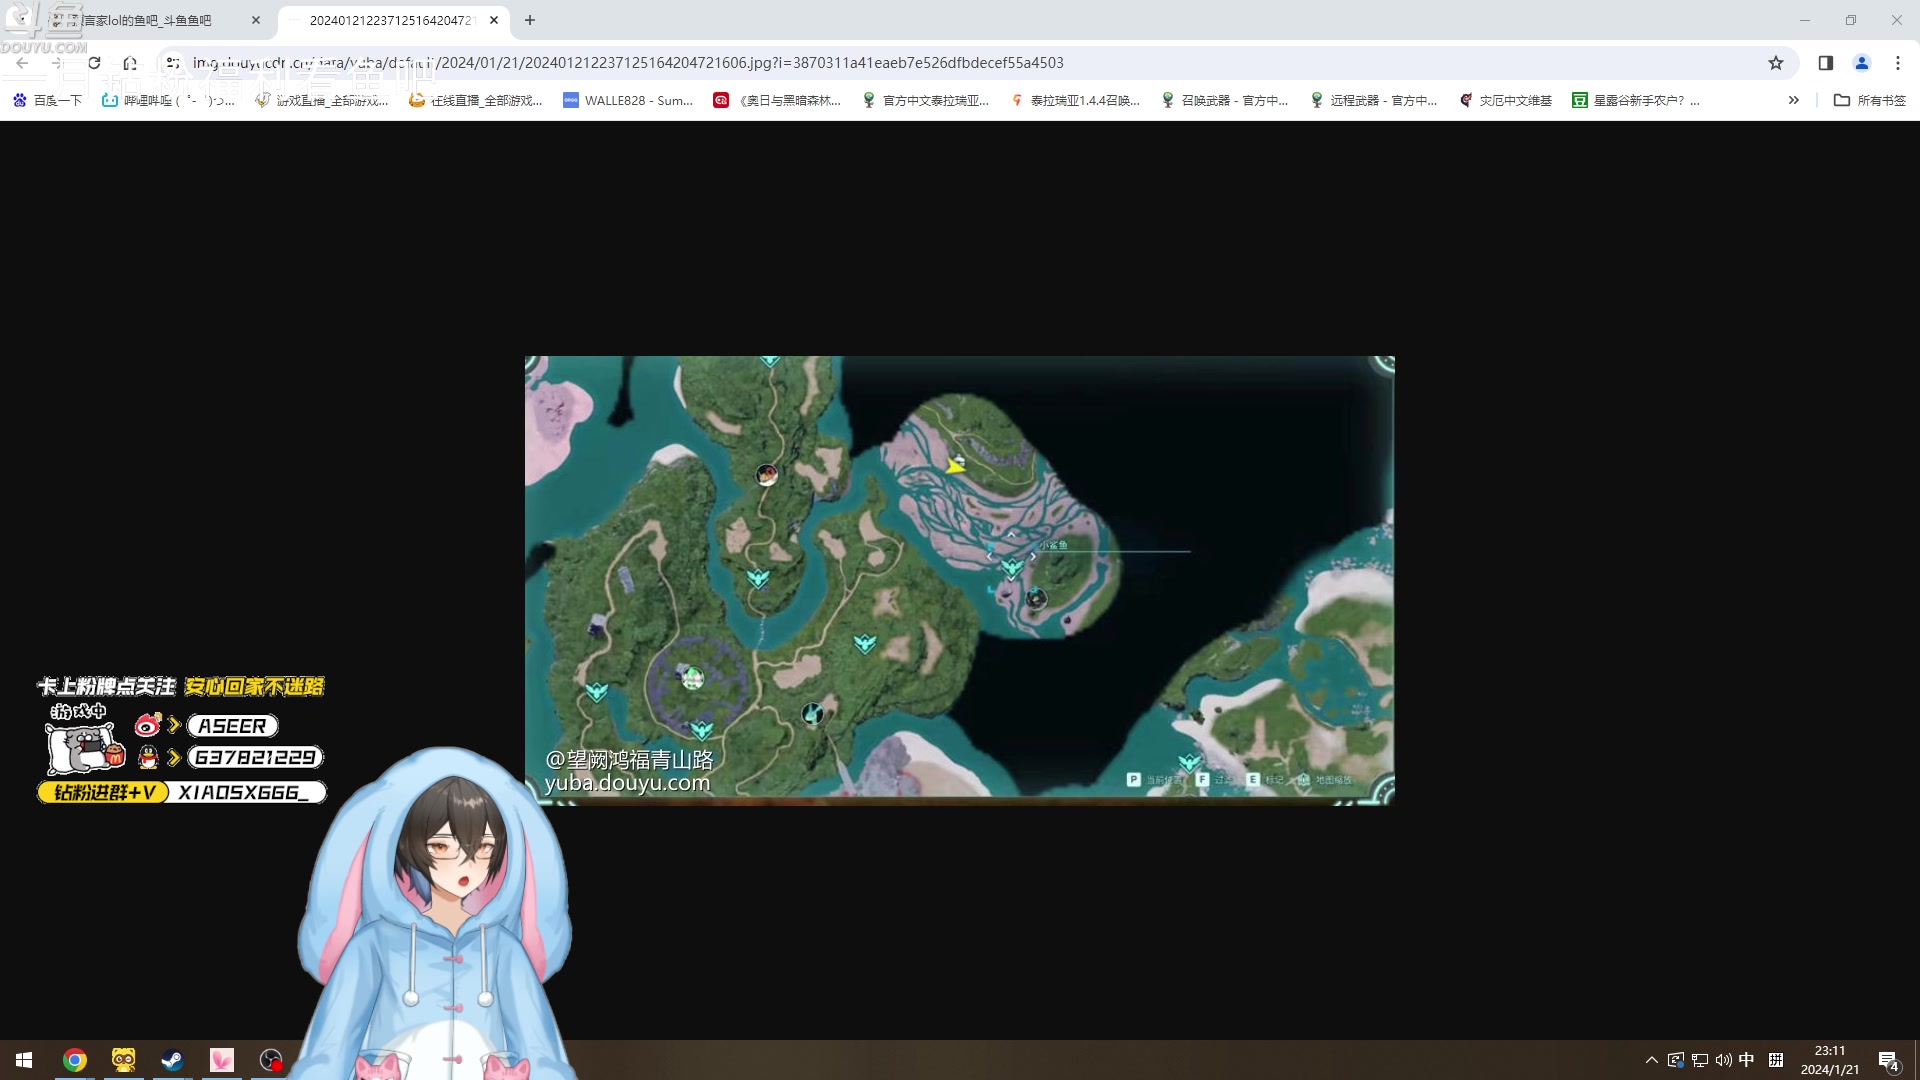Open the 灾厄中文维基 bookmark
The width and height of the screenshot is (1920, 1080).
pos(1506,100)
